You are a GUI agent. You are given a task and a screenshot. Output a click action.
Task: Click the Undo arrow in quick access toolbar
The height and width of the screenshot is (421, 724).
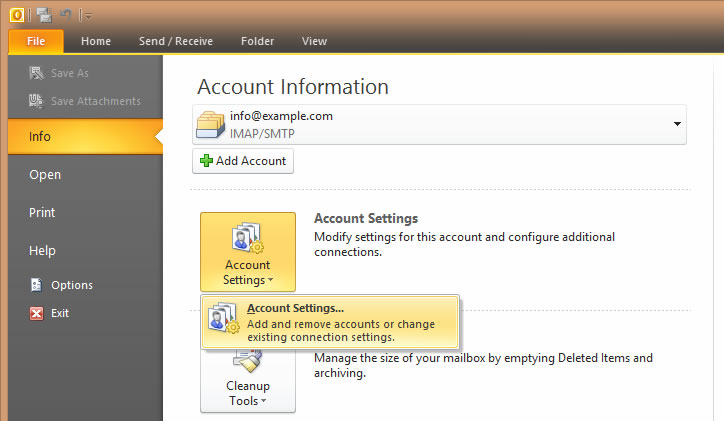65,14
